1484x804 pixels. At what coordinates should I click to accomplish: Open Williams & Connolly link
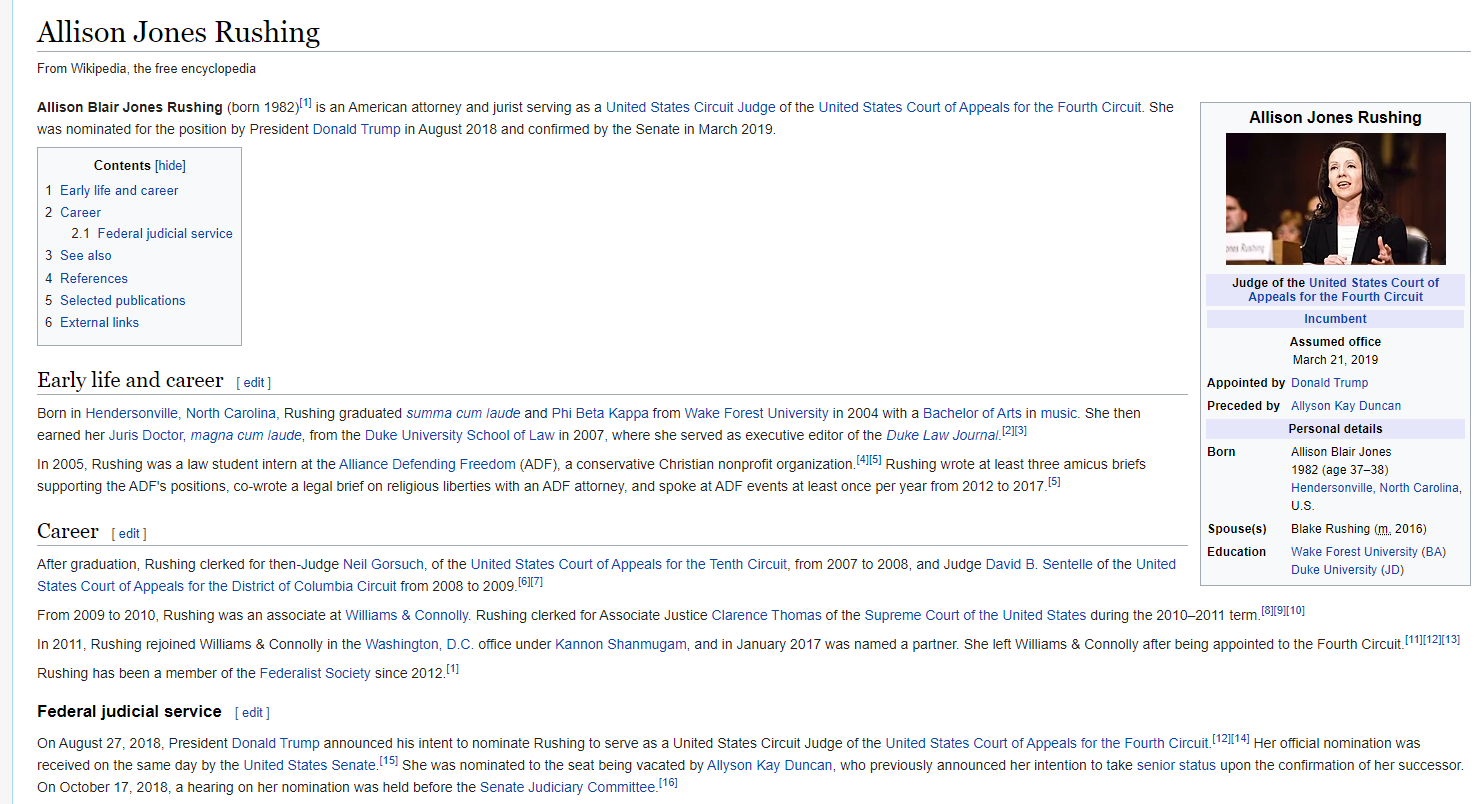[x=407, y=615]
